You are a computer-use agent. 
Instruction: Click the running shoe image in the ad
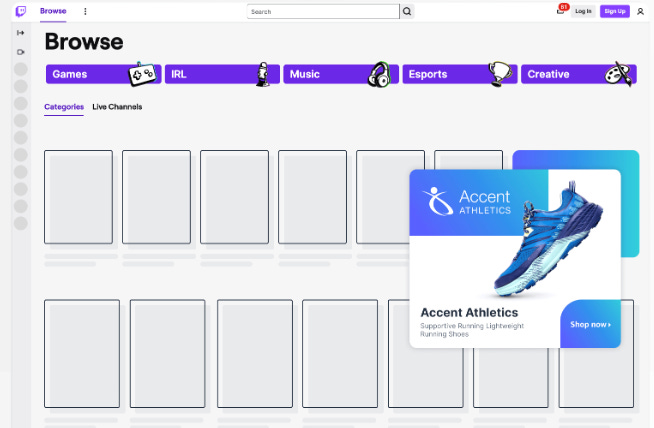point(548,239)
